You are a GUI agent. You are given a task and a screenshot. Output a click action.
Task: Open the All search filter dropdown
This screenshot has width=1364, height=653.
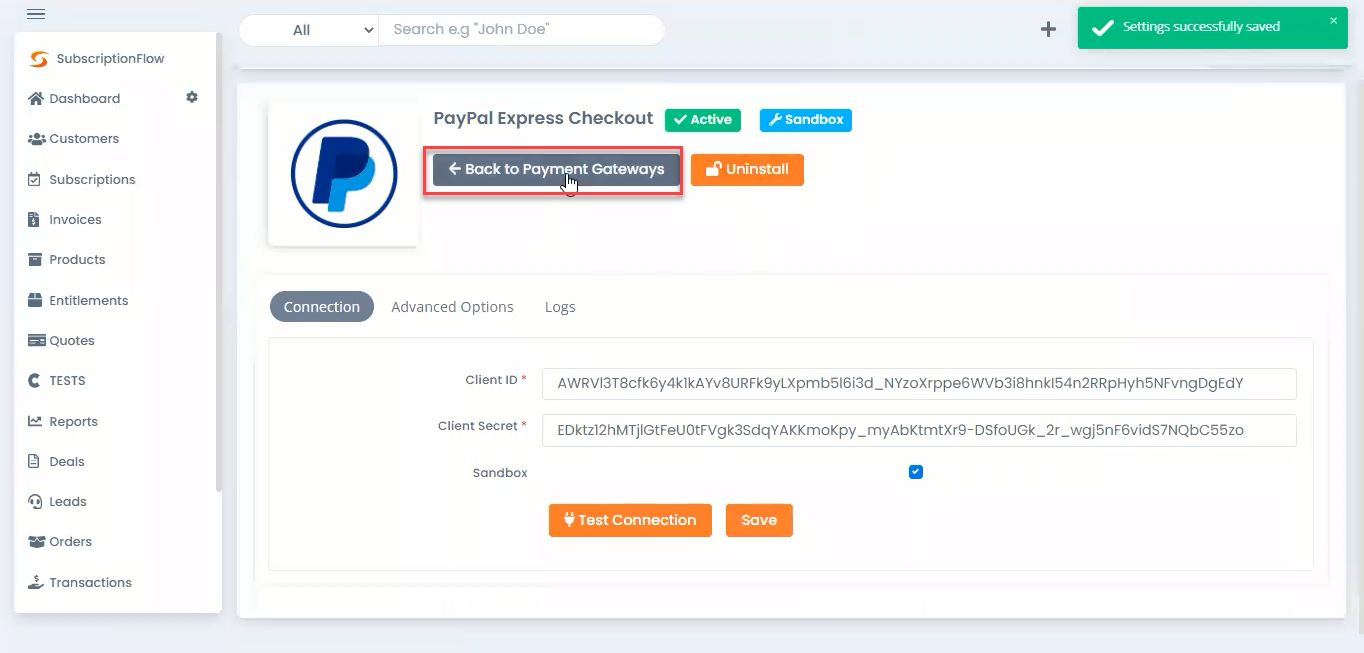coord(309,30)
